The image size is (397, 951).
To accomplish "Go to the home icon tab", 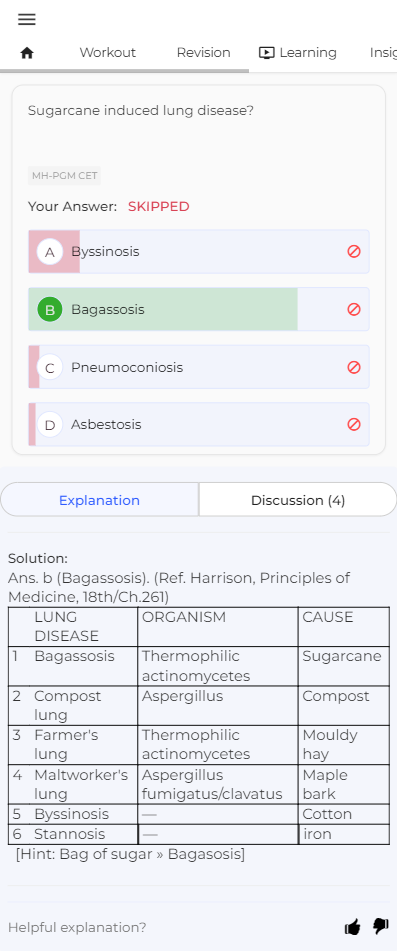I will click(x=27, y=53).
